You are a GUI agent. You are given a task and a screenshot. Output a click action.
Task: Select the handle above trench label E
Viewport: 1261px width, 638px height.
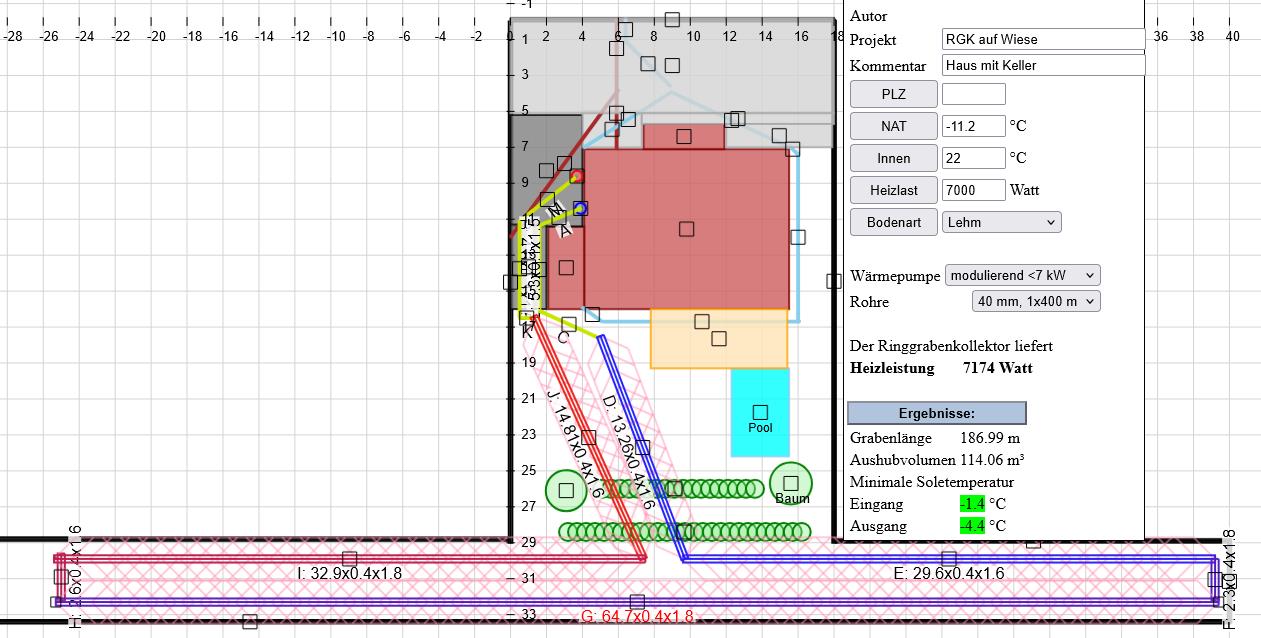pyautogui.click(x=948, y=558)
